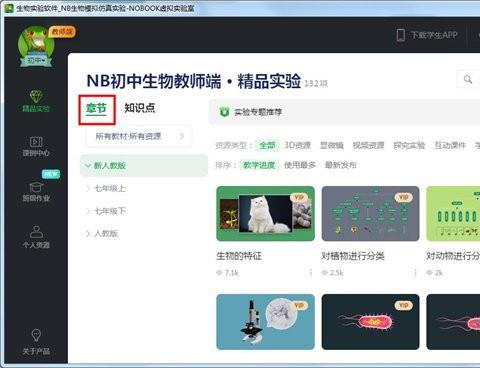The width and height of the screenshot is (480, 368).
Task: Switch to the 章节 tab
Action: point(96,108)
